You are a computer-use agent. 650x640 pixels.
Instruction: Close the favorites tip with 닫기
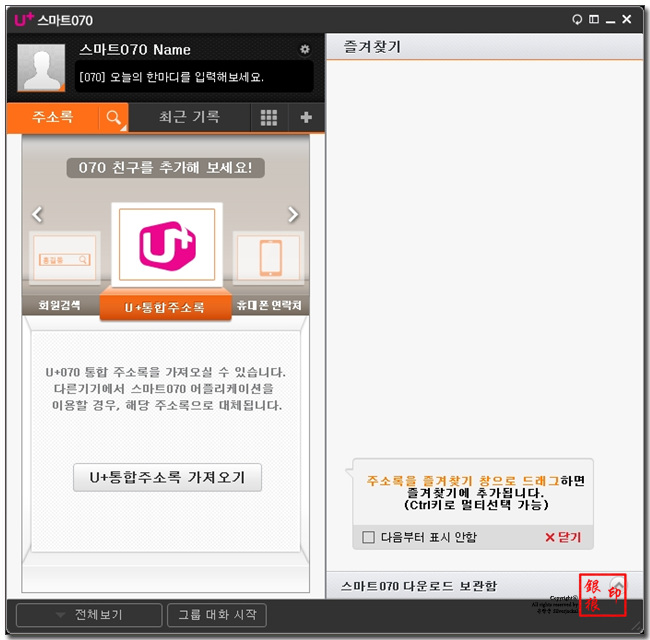[x=563, y=537]
